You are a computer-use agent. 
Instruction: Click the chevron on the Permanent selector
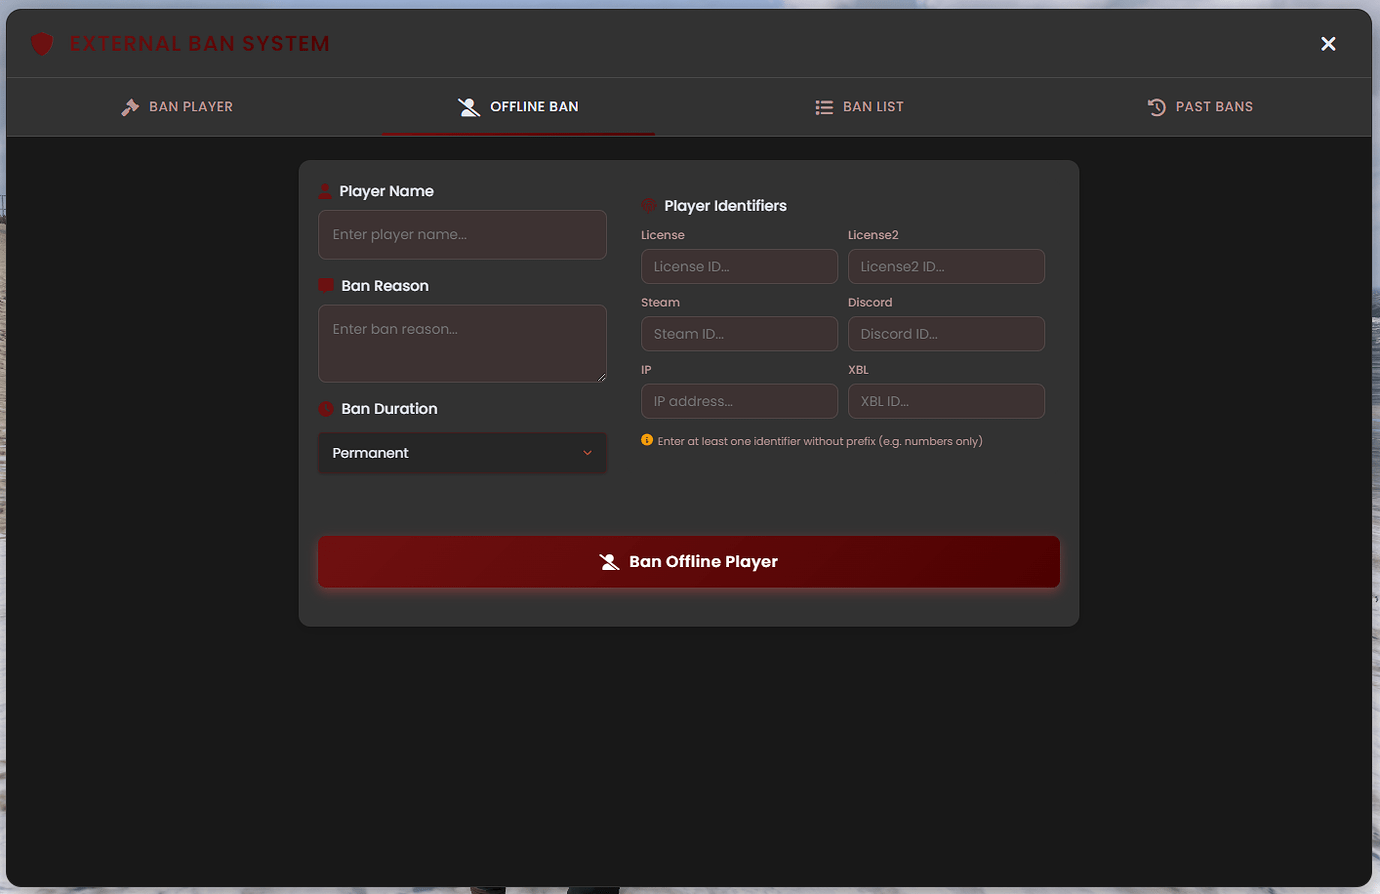587,453
